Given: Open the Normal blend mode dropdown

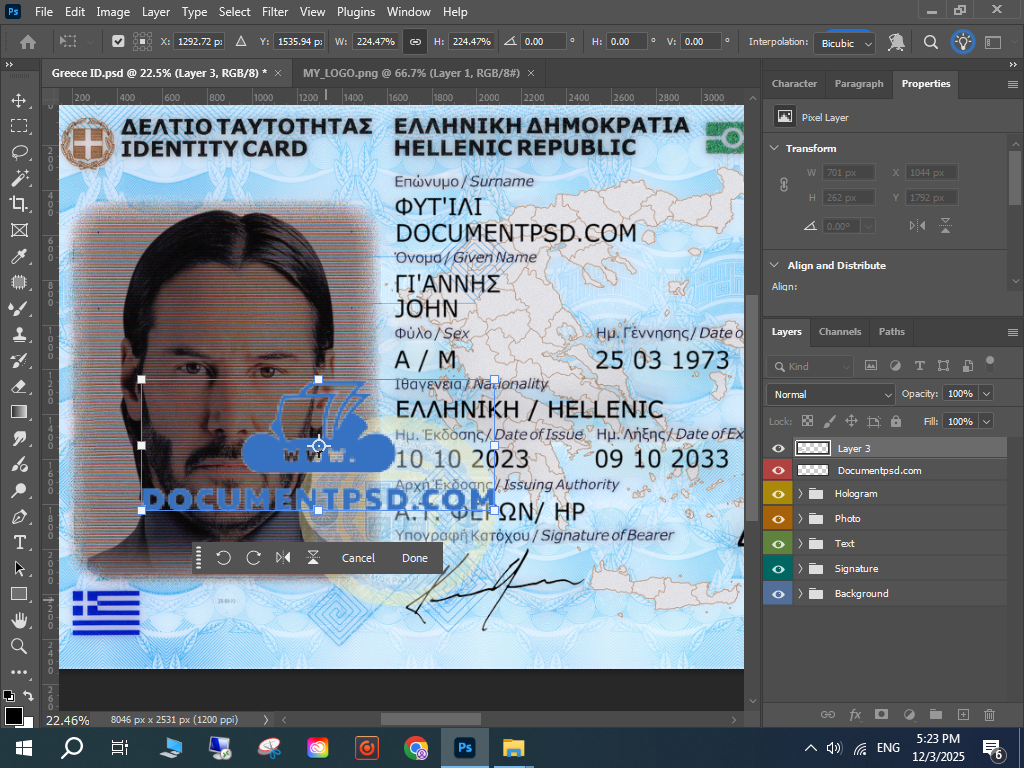Looking at the screenshot, I should coord(830,394).
